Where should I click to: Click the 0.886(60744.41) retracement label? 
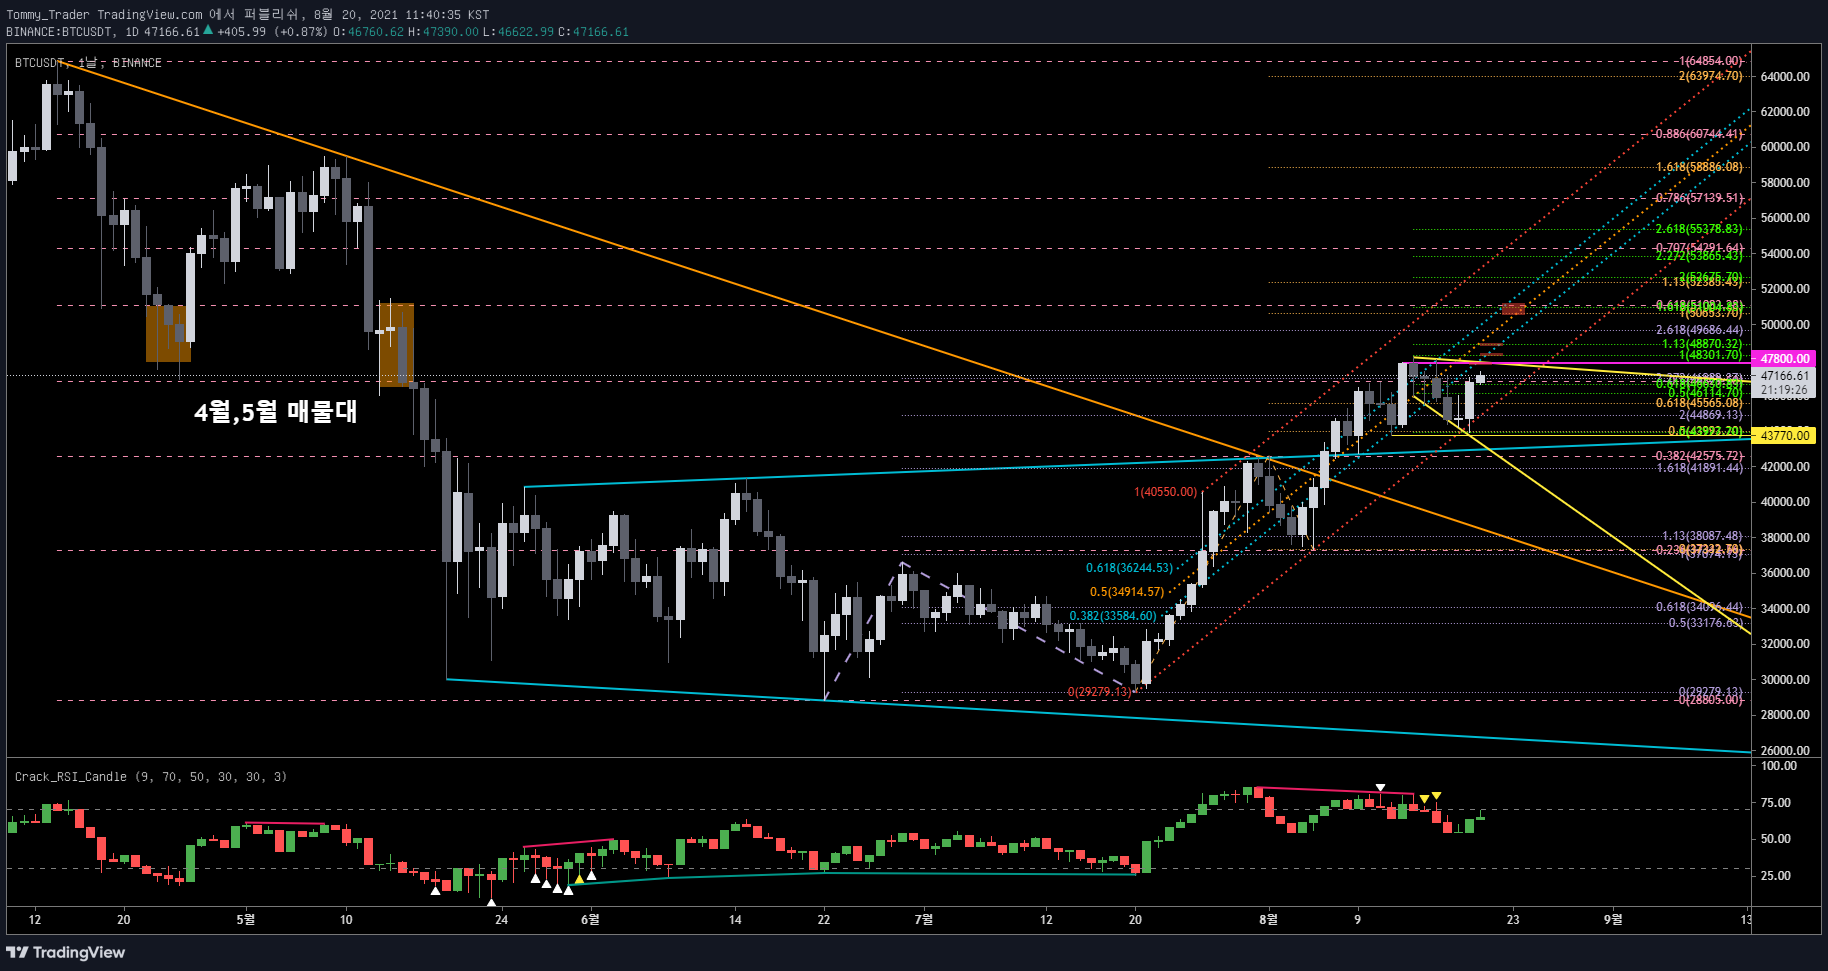pyautogui.click(x=1697, y=134)
